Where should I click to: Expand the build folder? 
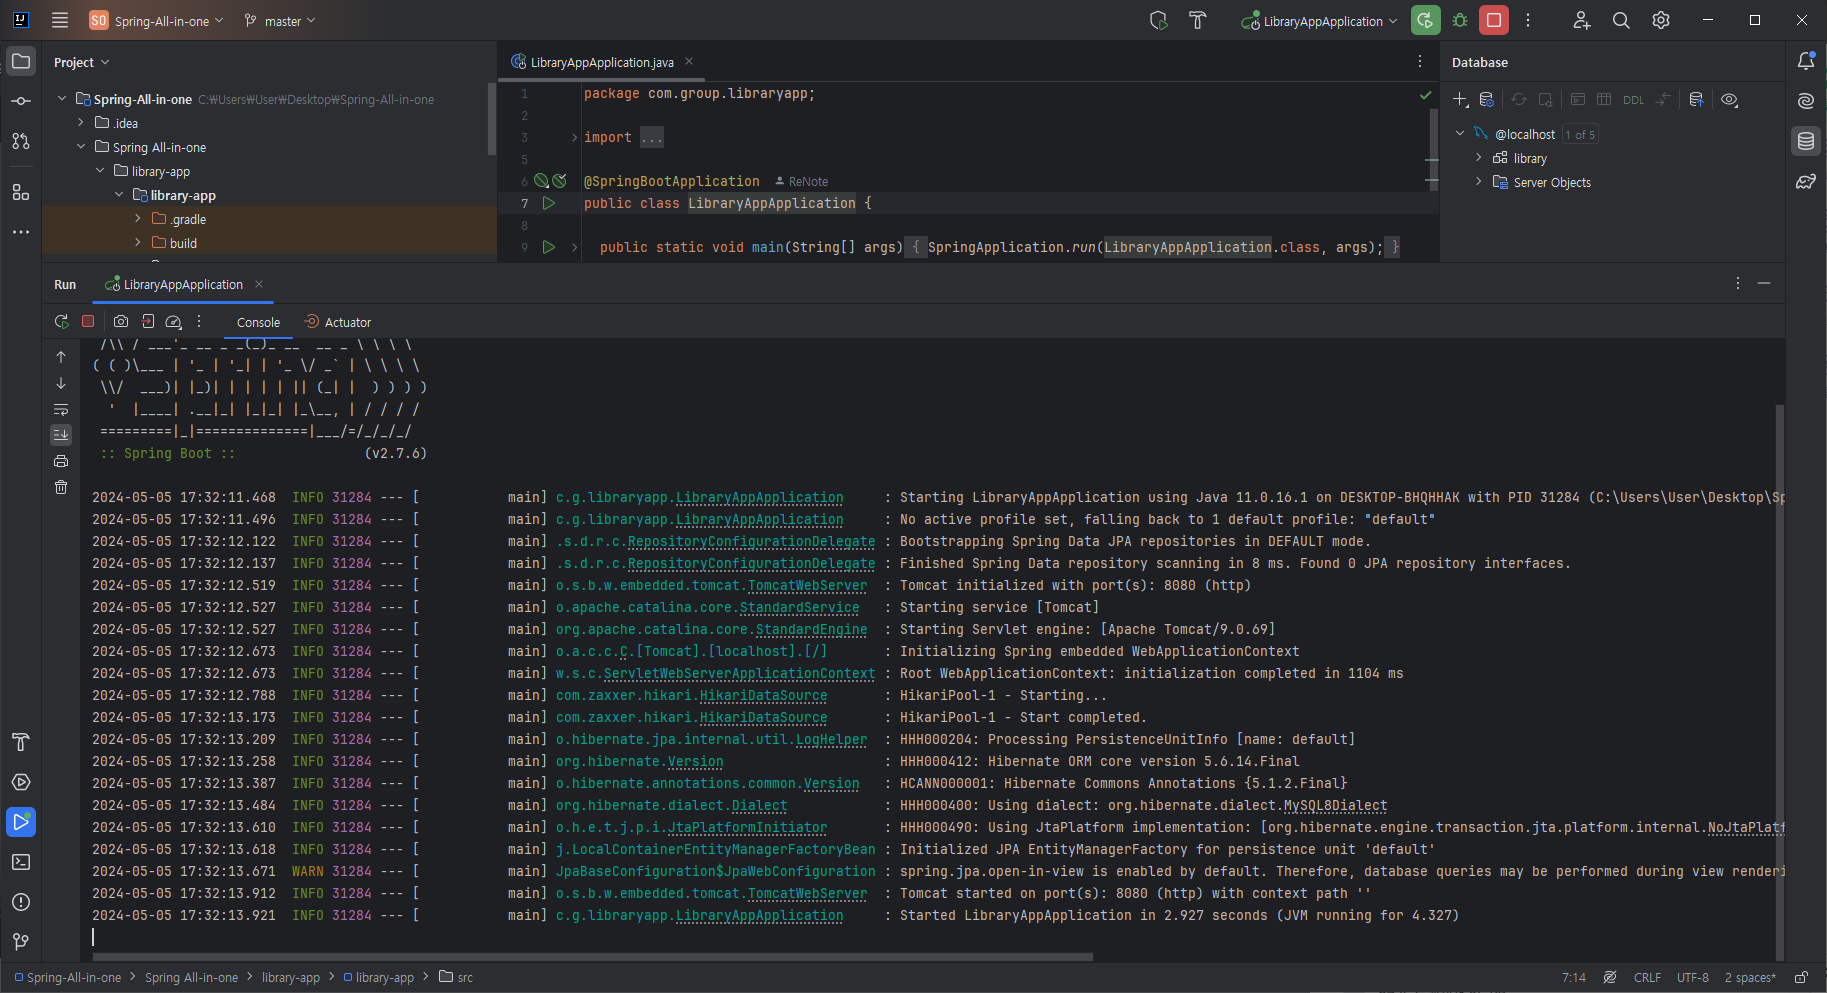point(138,243)
